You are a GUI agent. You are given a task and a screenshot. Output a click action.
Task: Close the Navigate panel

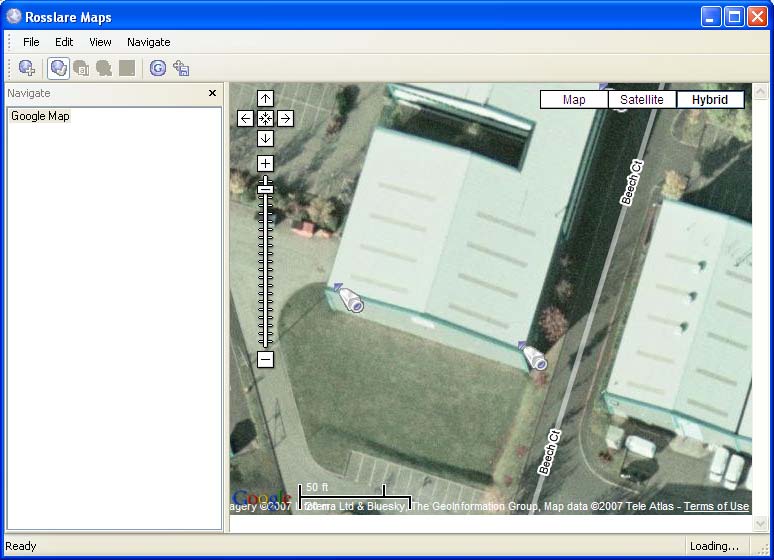coord(212,93)
